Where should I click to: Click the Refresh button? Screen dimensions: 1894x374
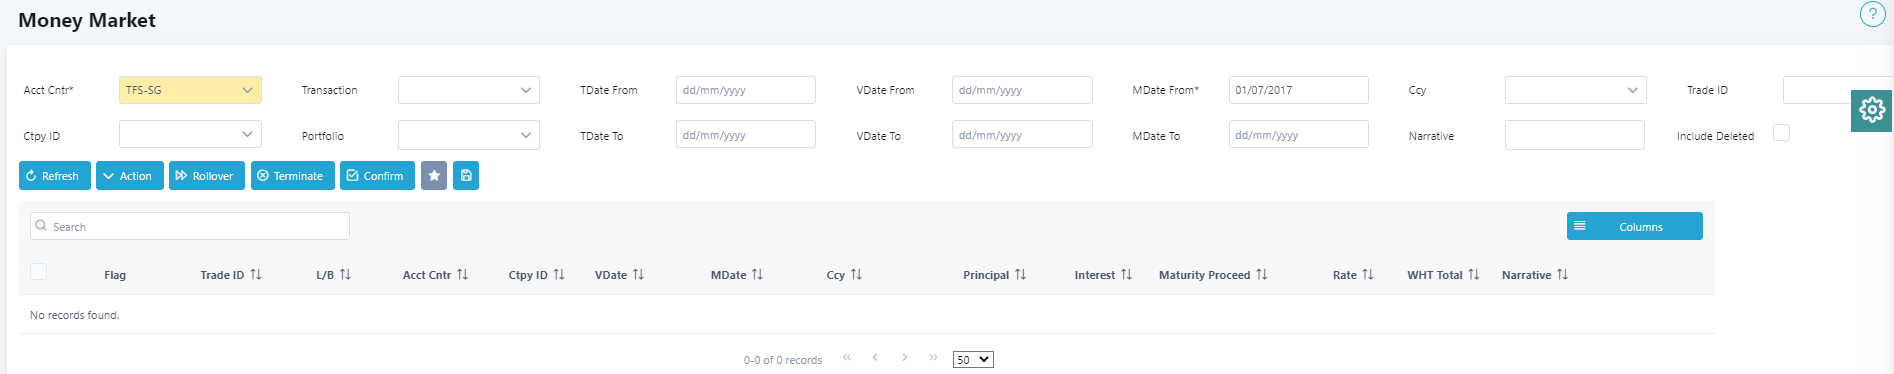pos(55,176)
